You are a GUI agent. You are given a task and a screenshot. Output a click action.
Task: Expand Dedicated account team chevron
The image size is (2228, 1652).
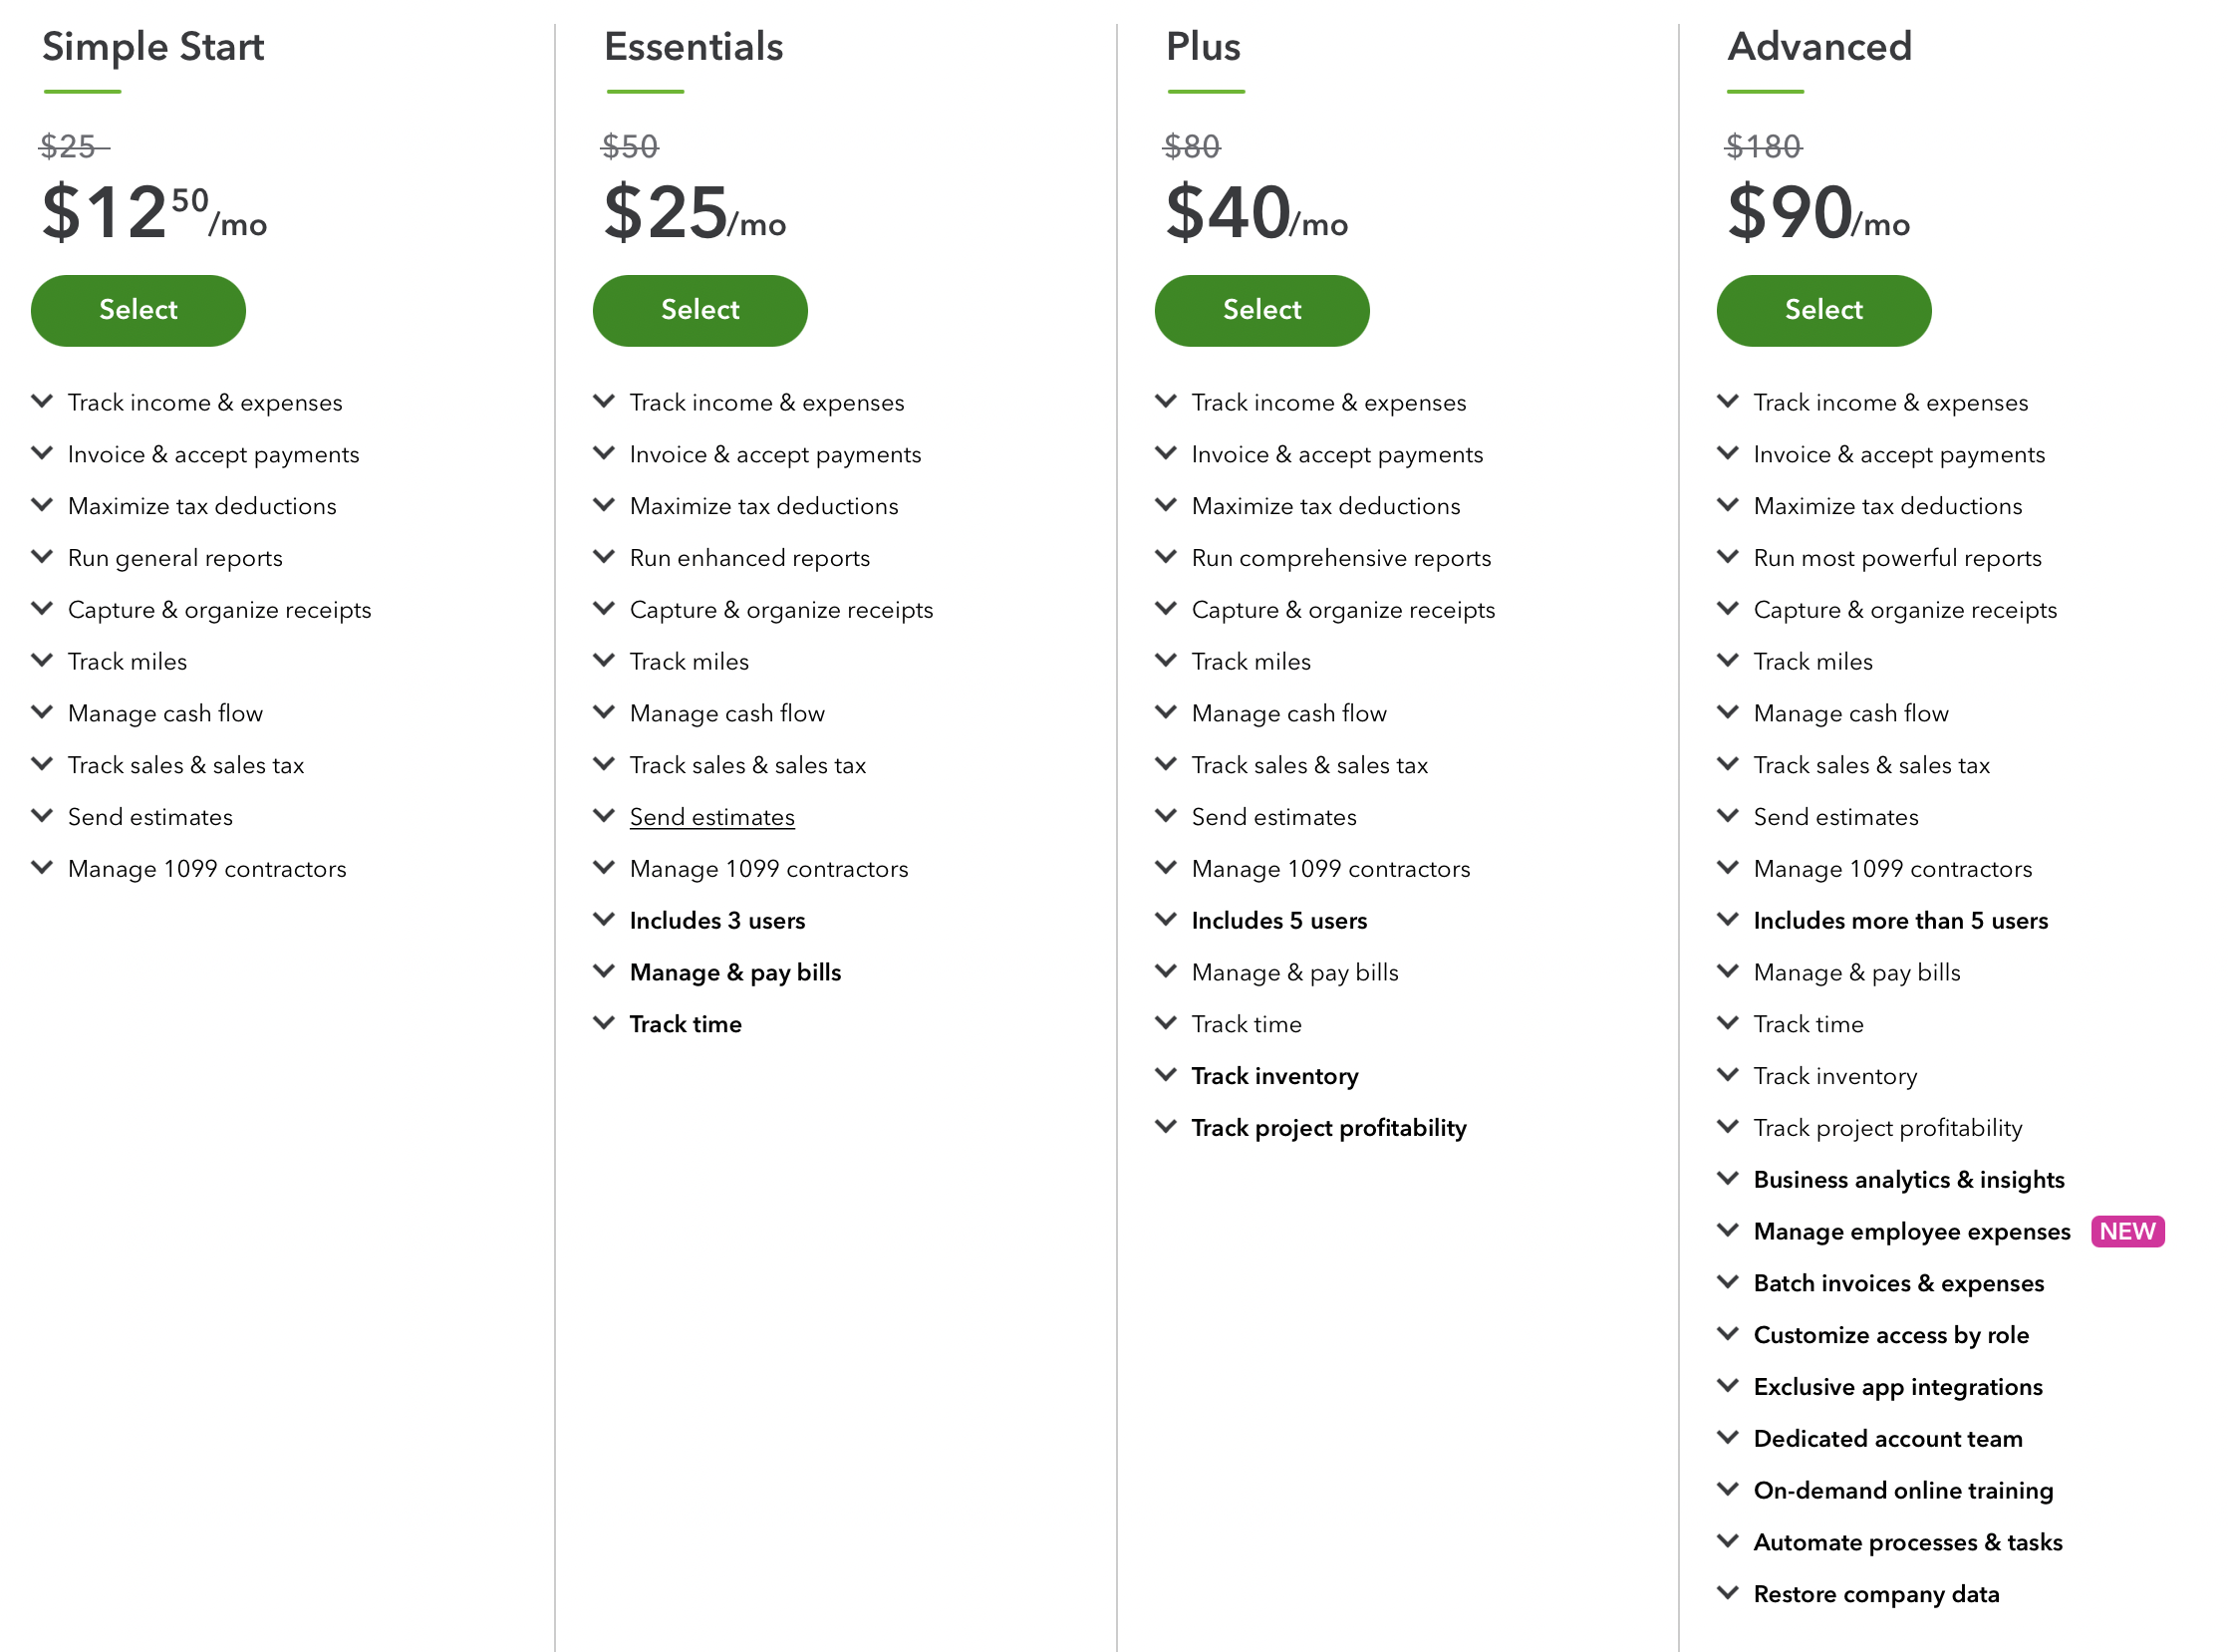[x=1728, y=1437]
